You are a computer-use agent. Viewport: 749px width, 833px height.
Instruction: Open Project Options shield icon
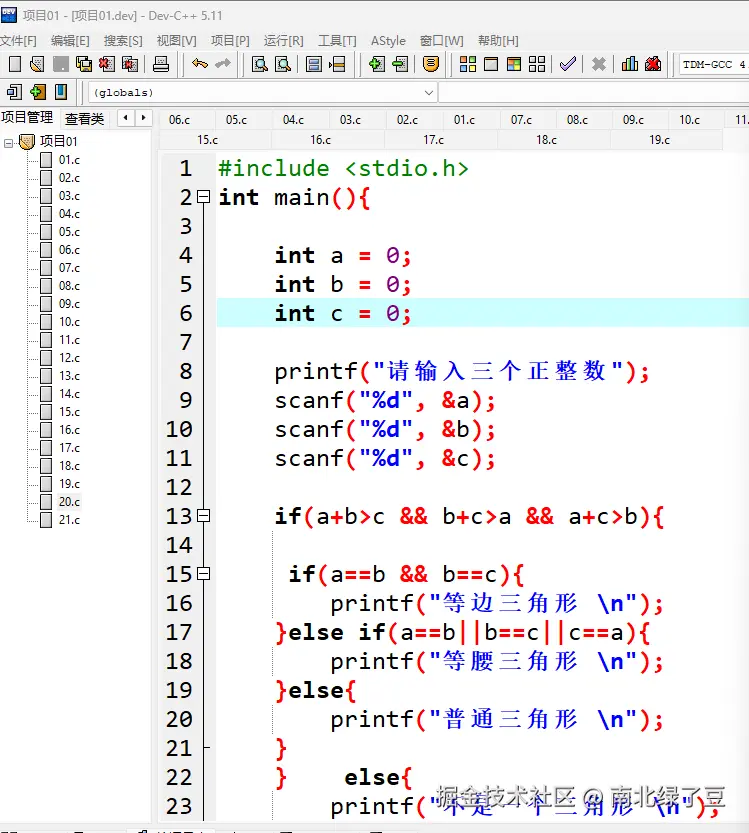point(431,64)
